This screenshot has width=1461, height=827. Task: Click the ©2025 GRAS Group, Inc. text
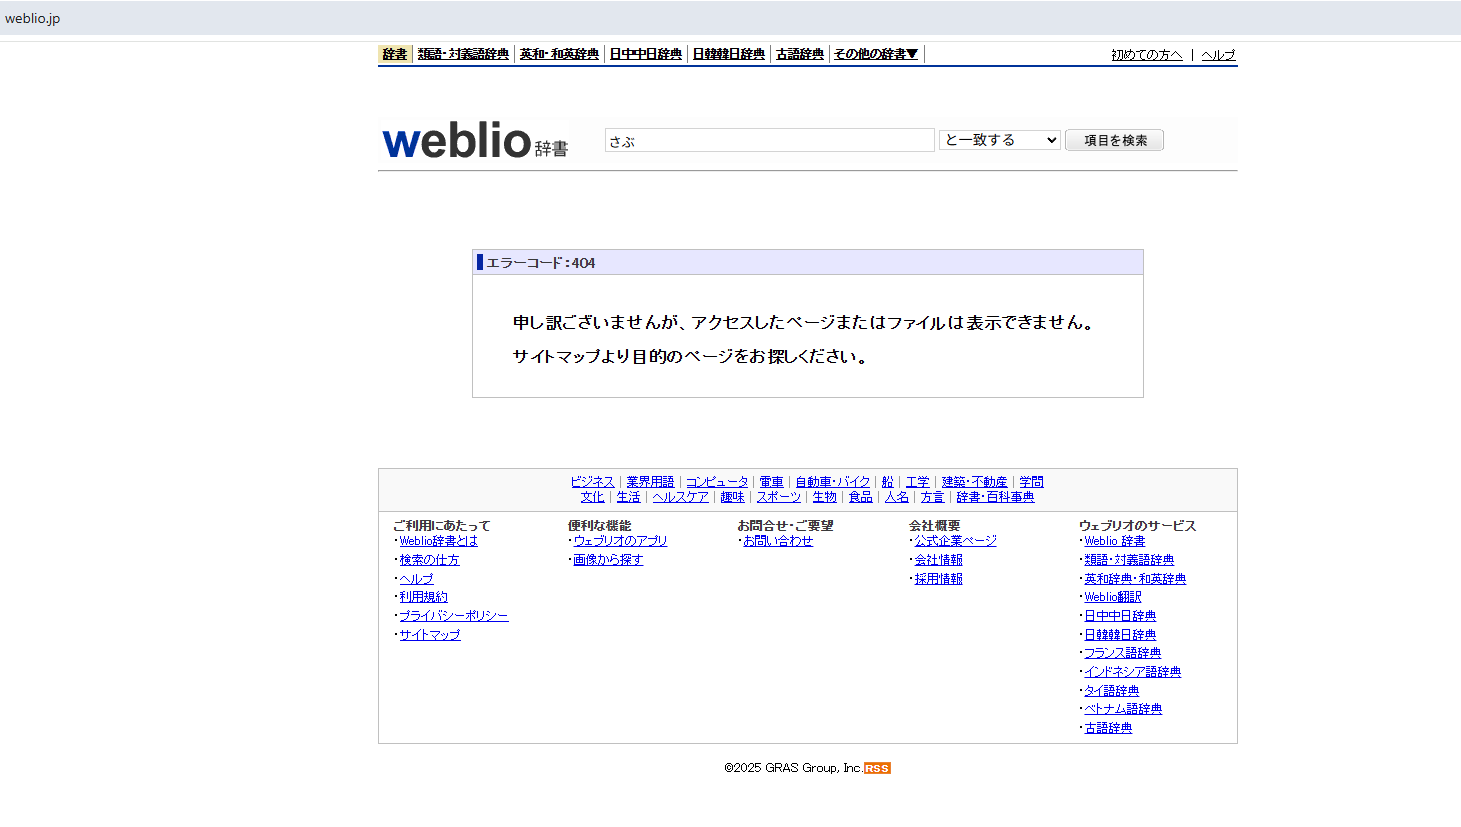(x=793, y=768)
